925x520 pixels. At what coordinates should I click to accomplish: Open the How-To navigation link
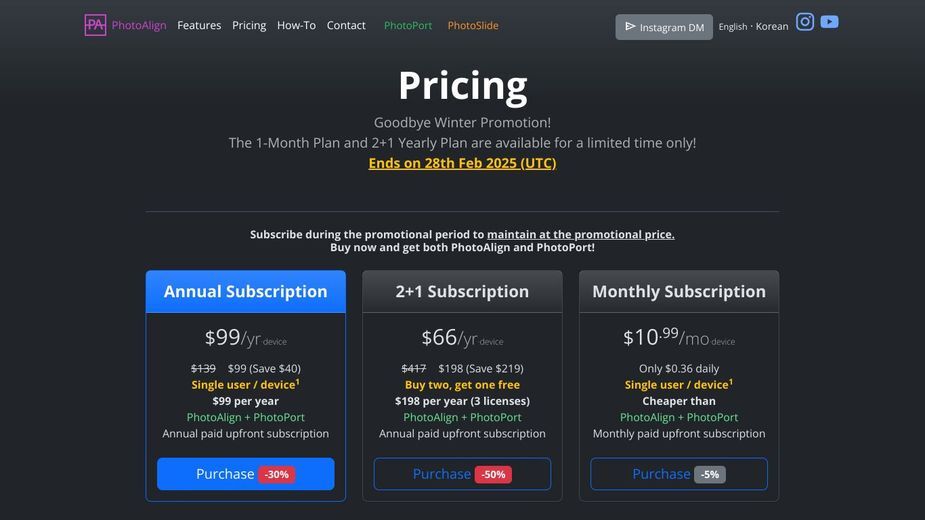[x=296, y=25]
